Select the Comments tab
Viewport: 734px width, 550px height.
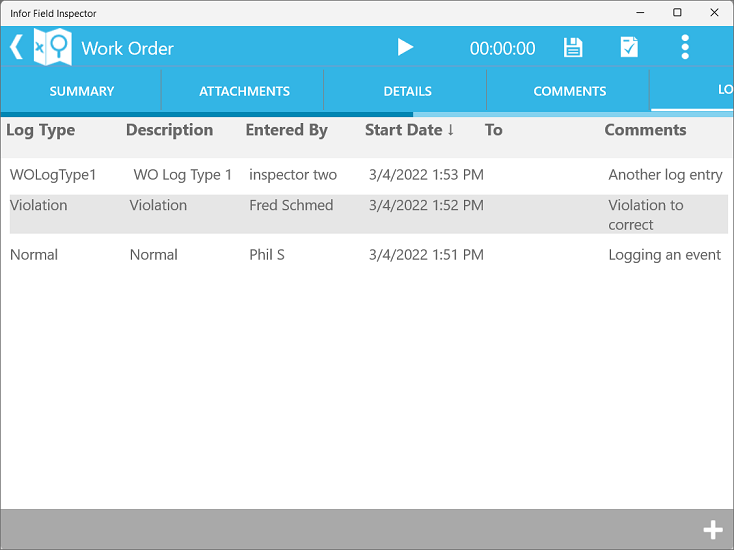(x=569, y=91)
